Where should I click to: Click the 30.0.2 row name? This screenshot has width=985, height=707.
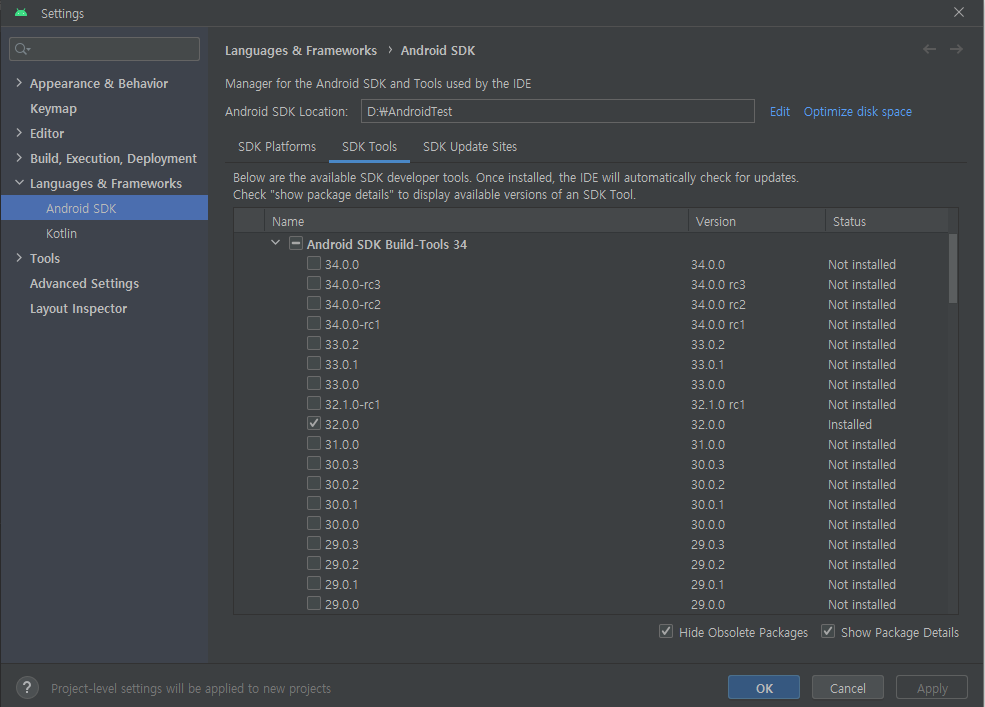tap(342, 484)
